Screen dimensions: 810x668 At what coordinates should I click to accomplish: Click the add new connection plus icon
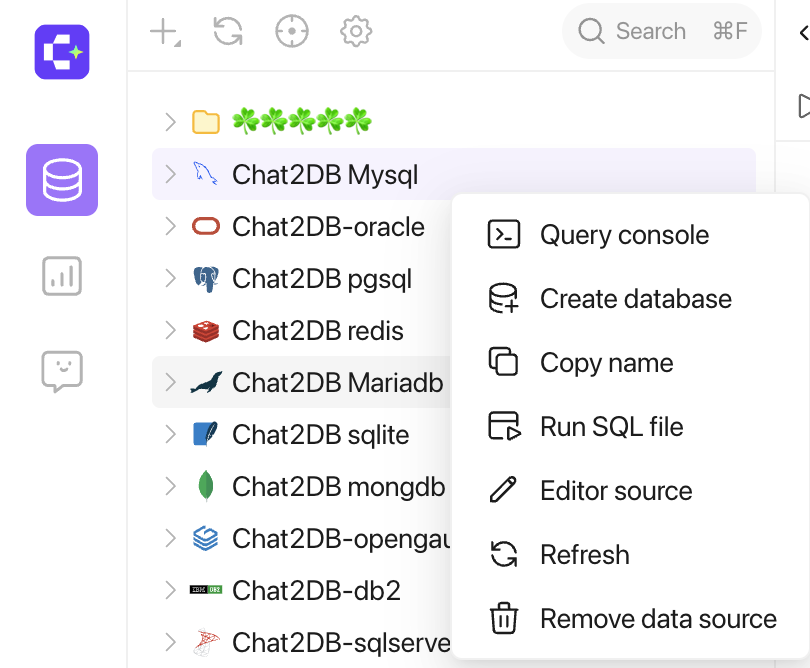point(165,32)
